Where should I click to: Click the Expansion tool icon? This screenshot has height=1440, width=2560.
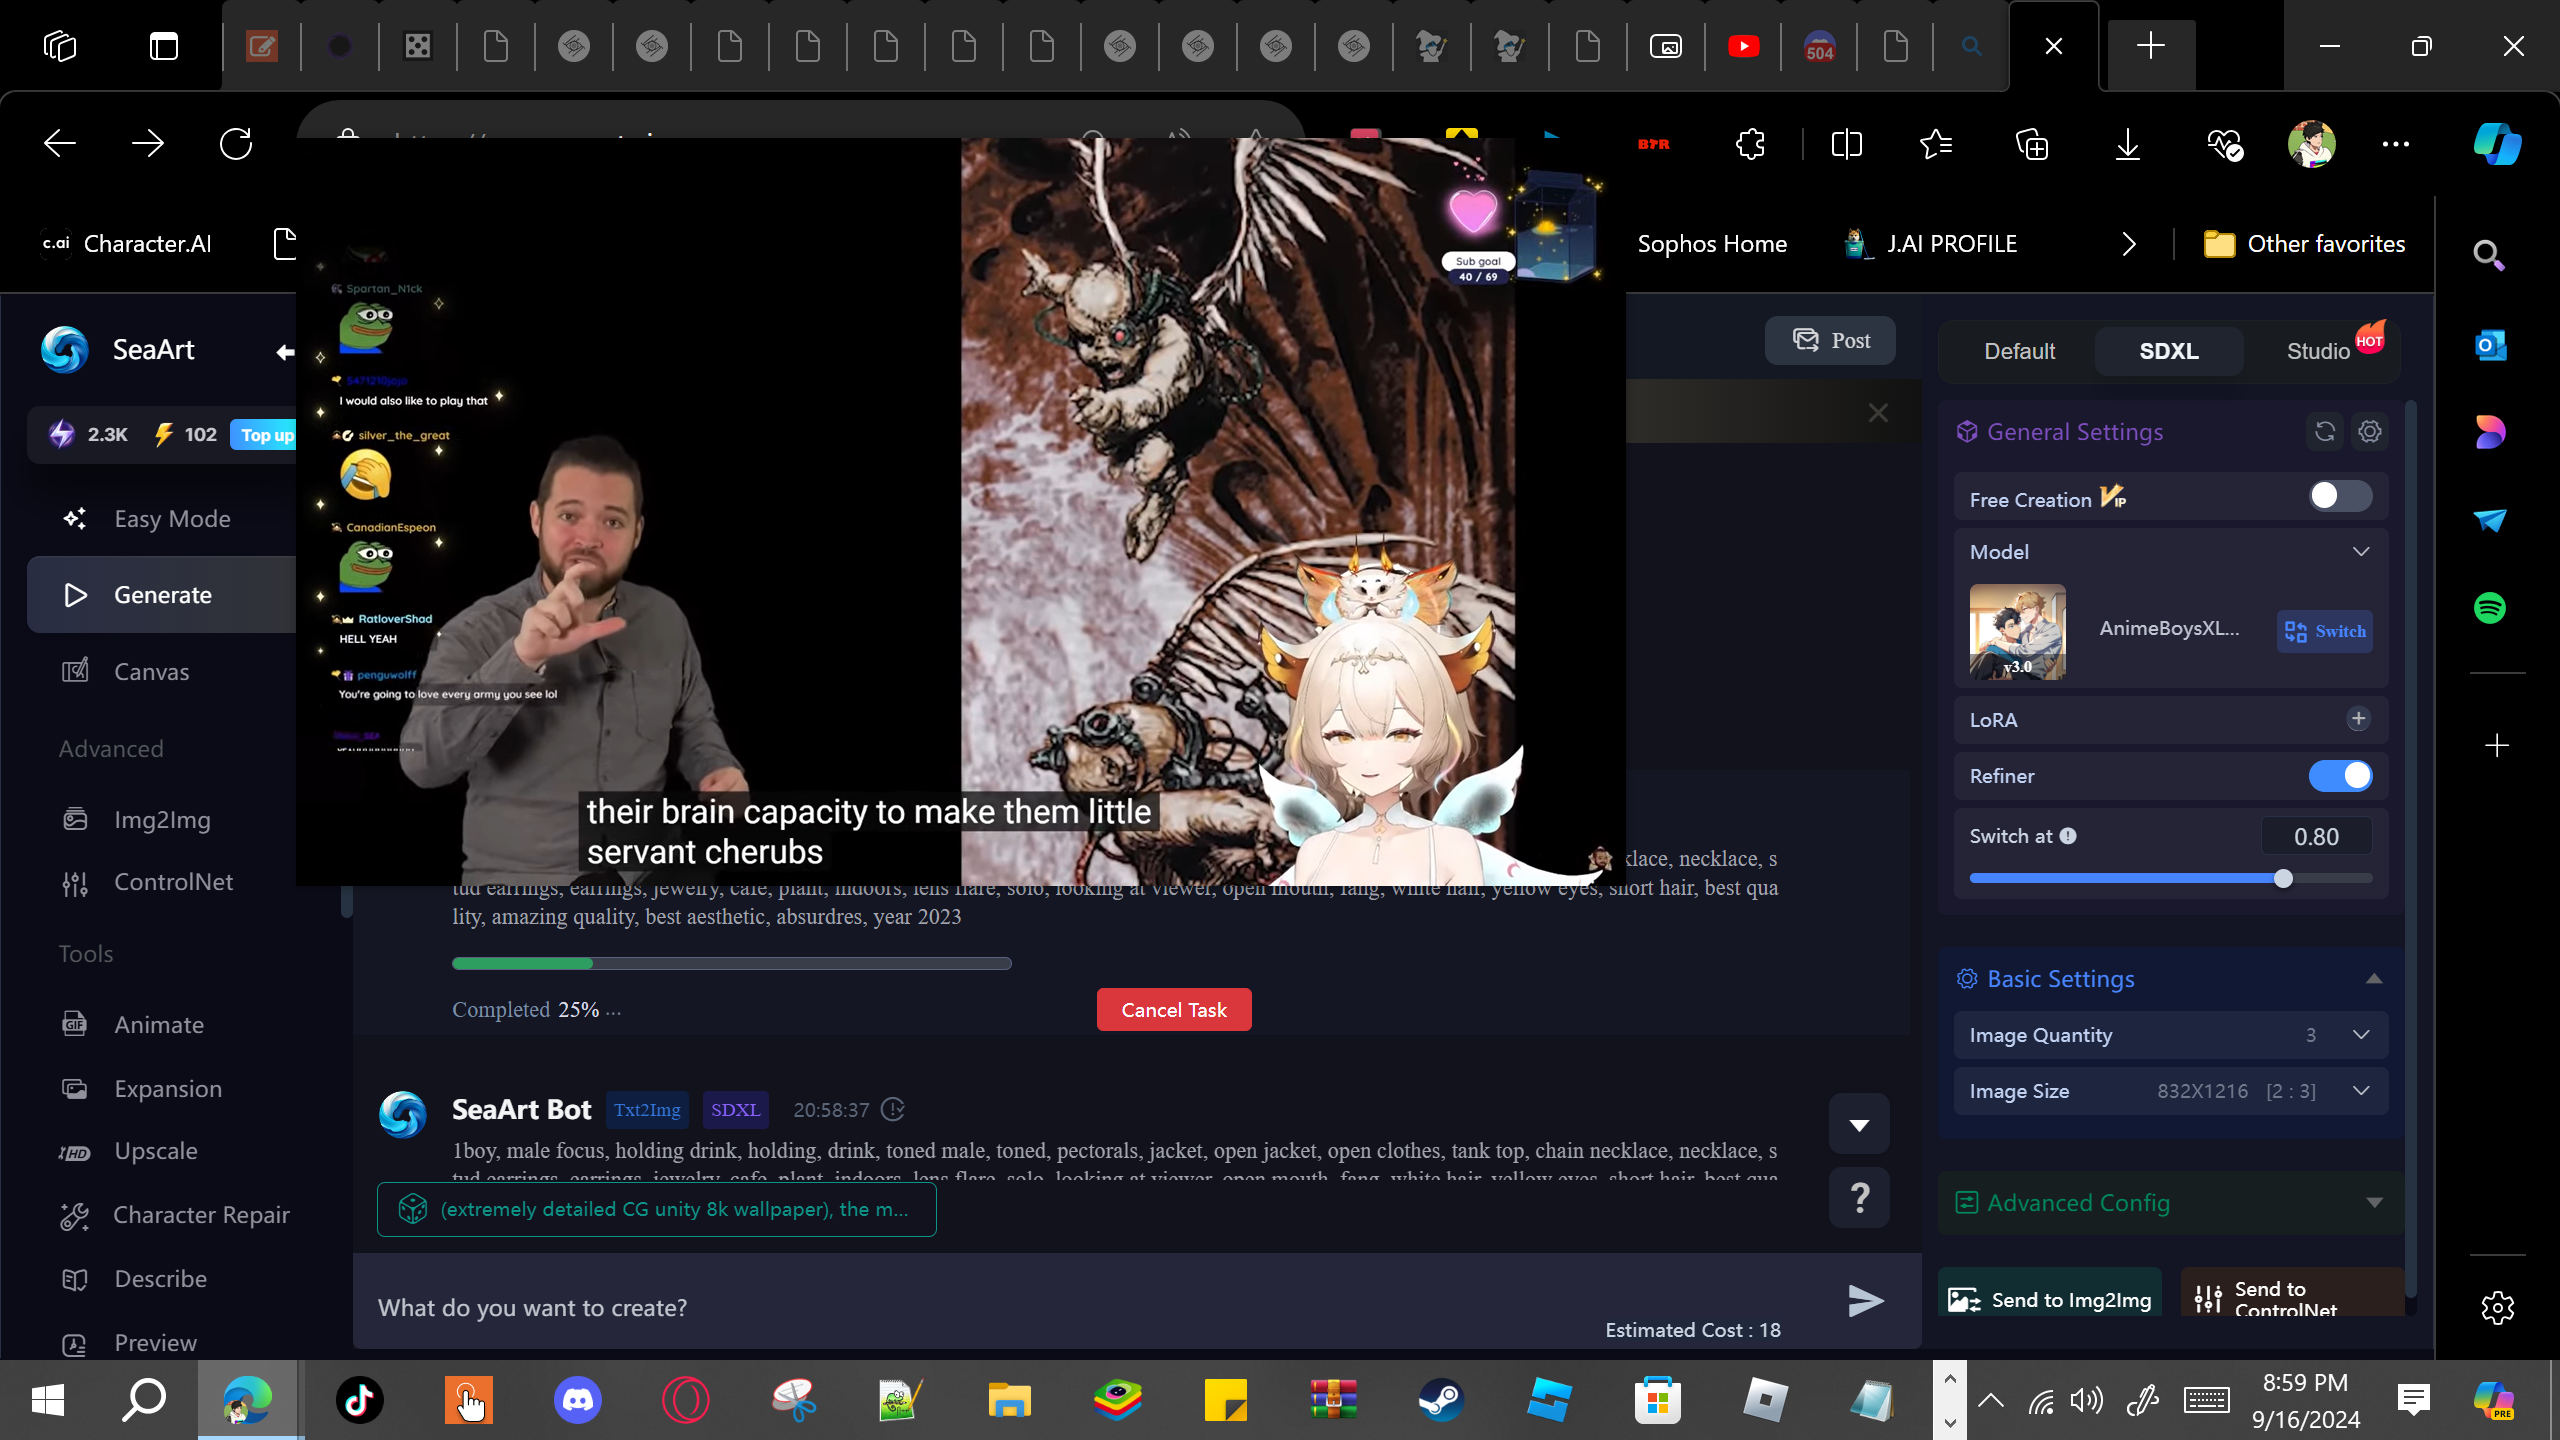coord(75,1089)
